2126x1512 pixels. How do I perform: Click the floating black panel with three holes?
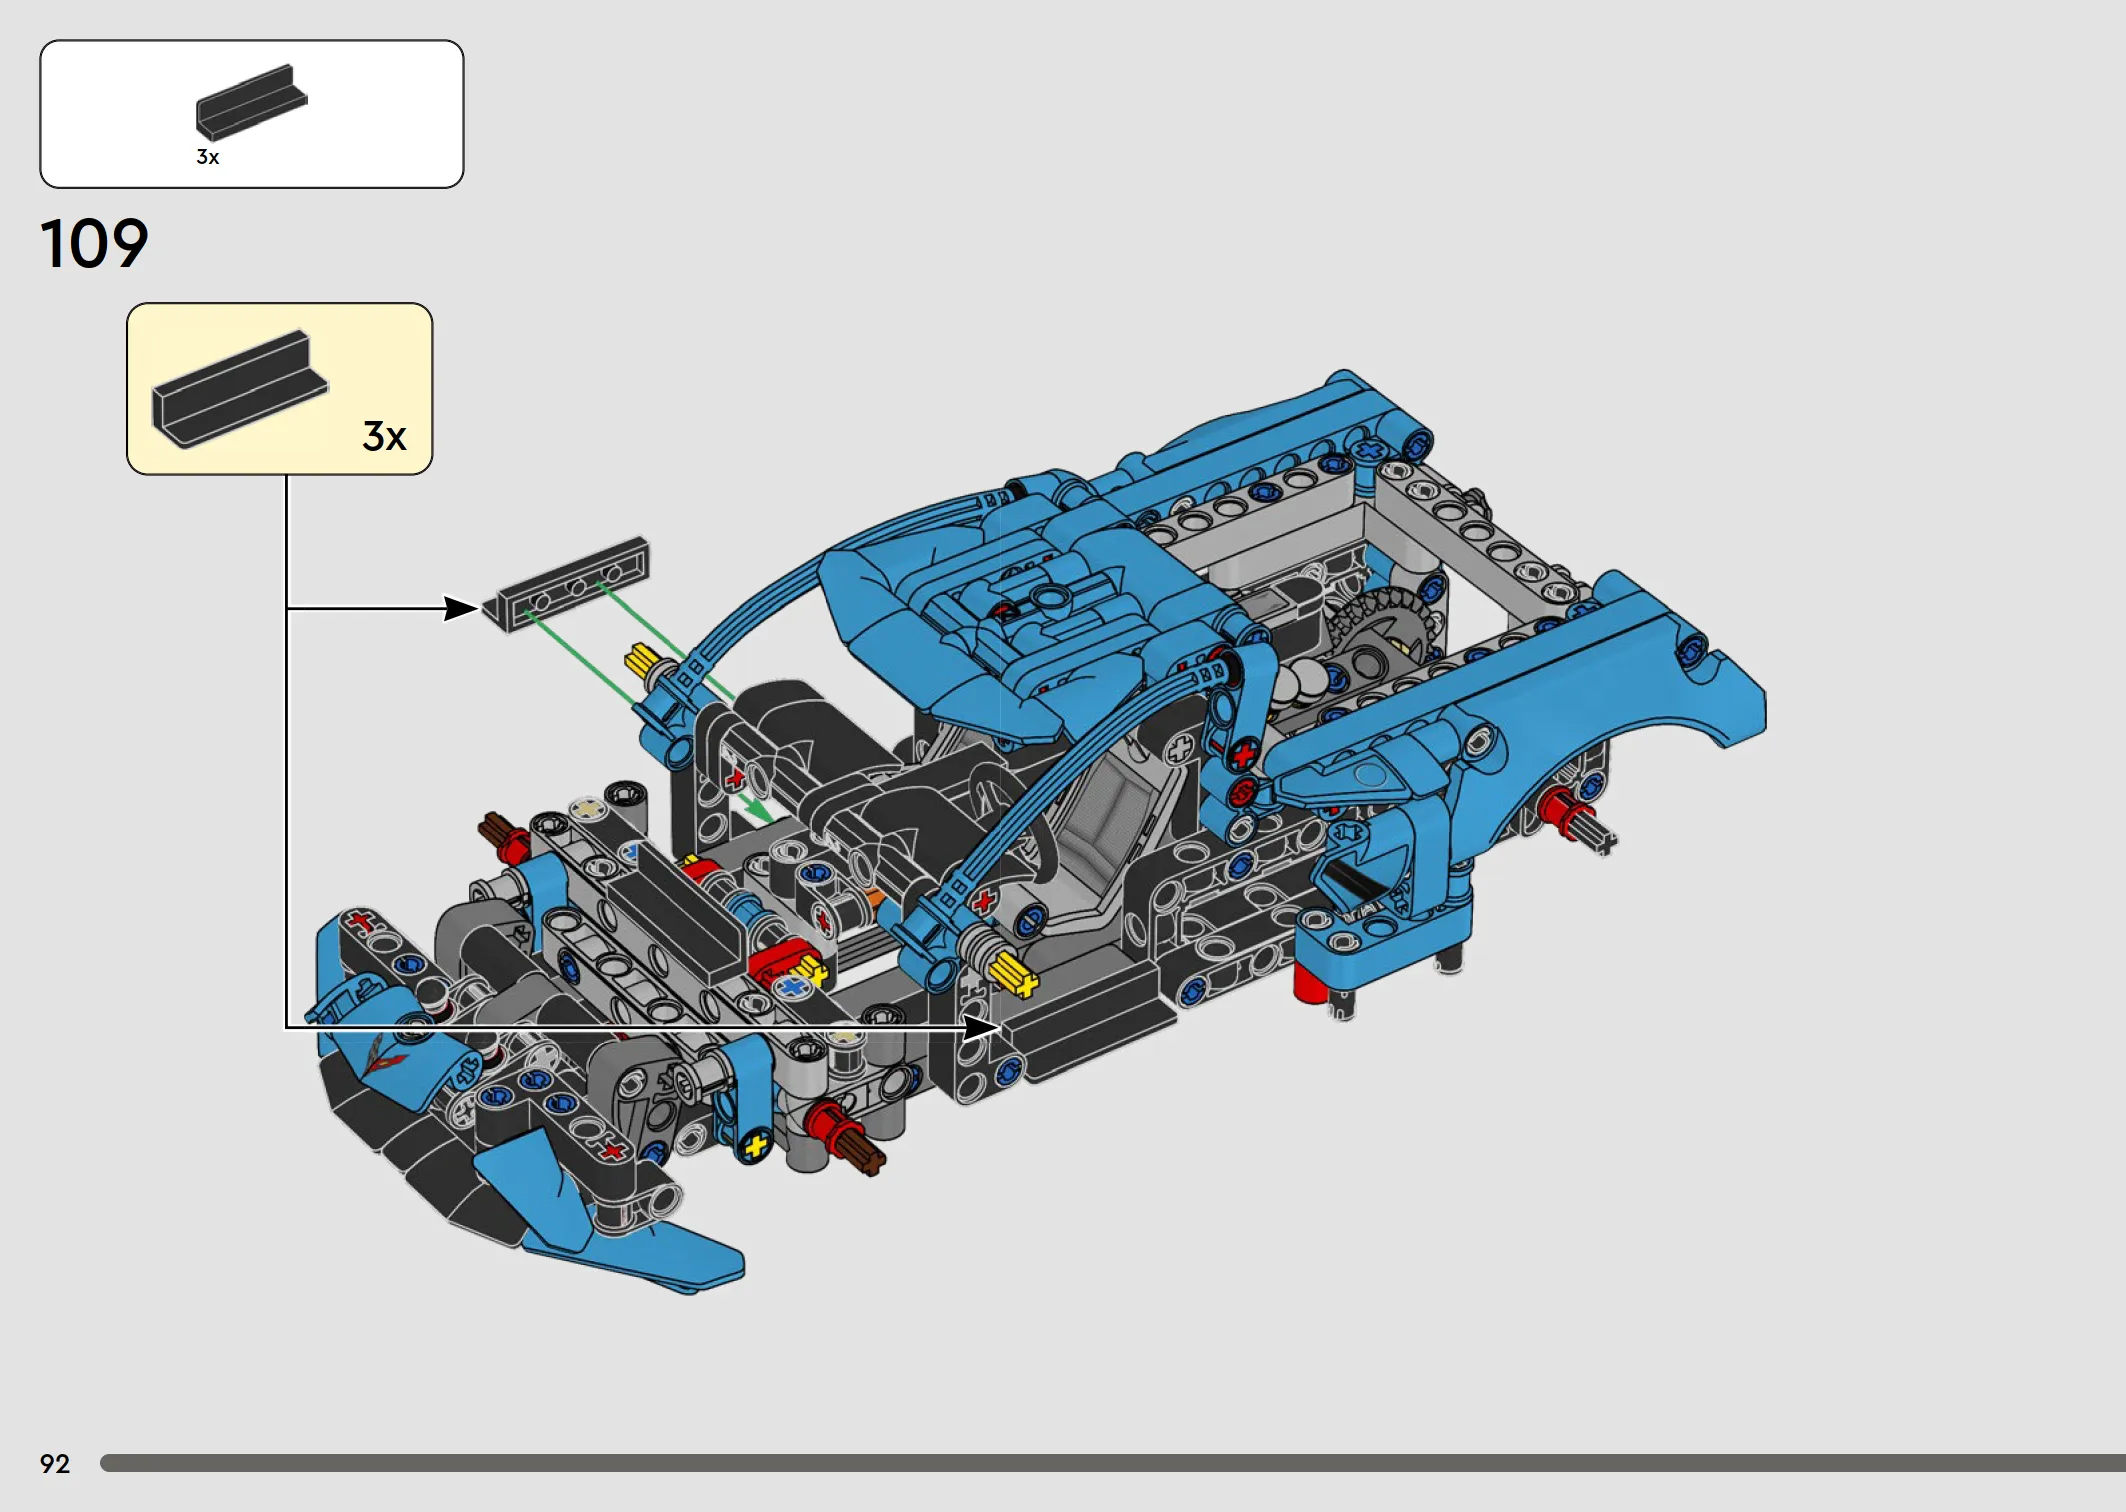566,585
